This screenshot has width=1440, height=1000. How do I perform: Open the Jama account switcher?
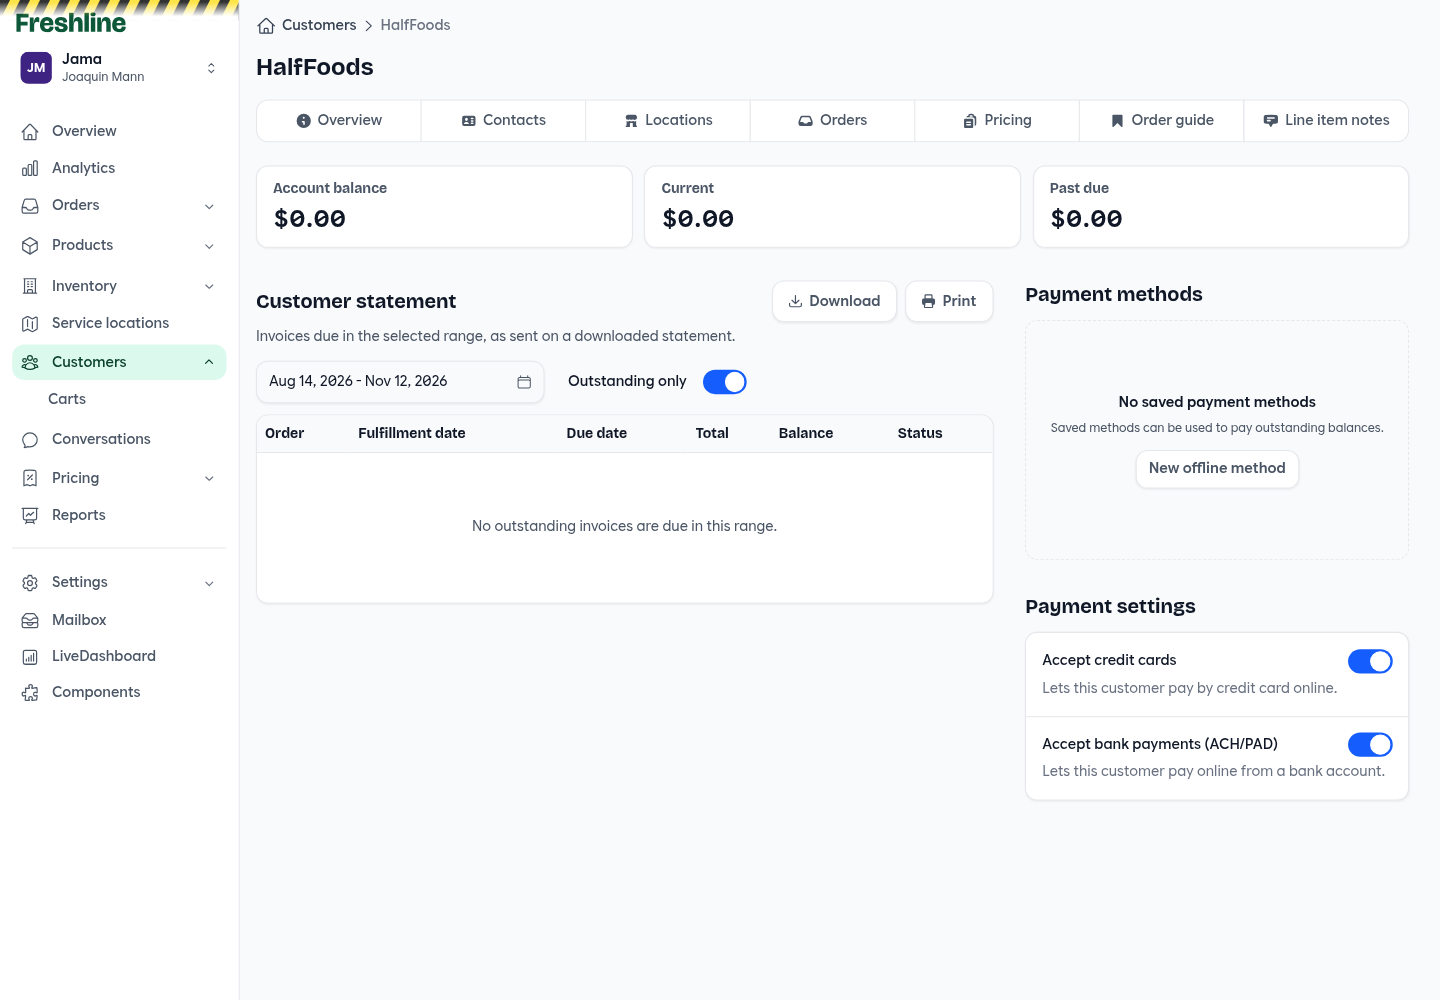(x=119, y=68)
